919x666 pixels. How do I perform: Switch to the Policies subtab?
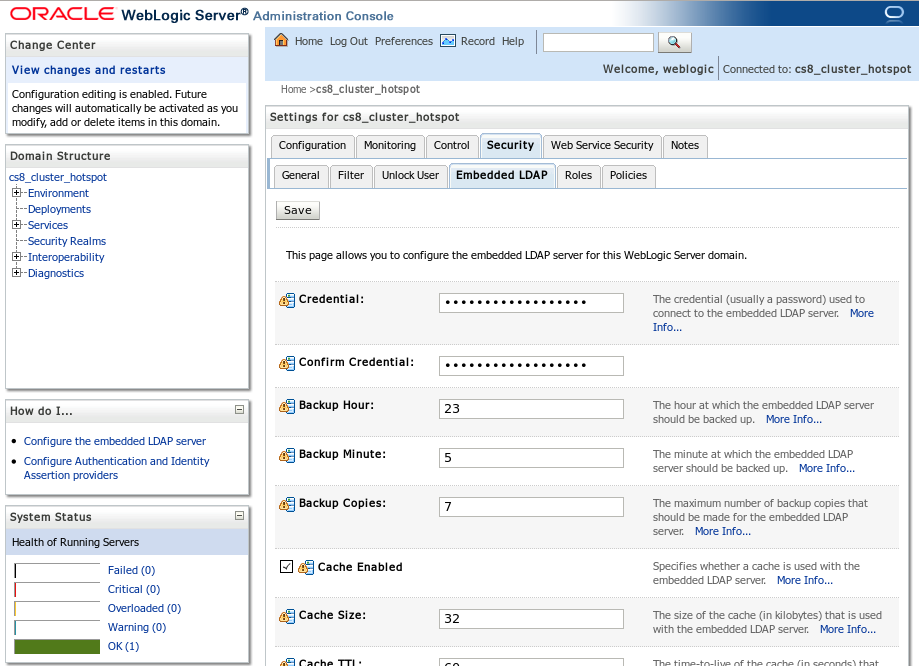click(628, 176)
